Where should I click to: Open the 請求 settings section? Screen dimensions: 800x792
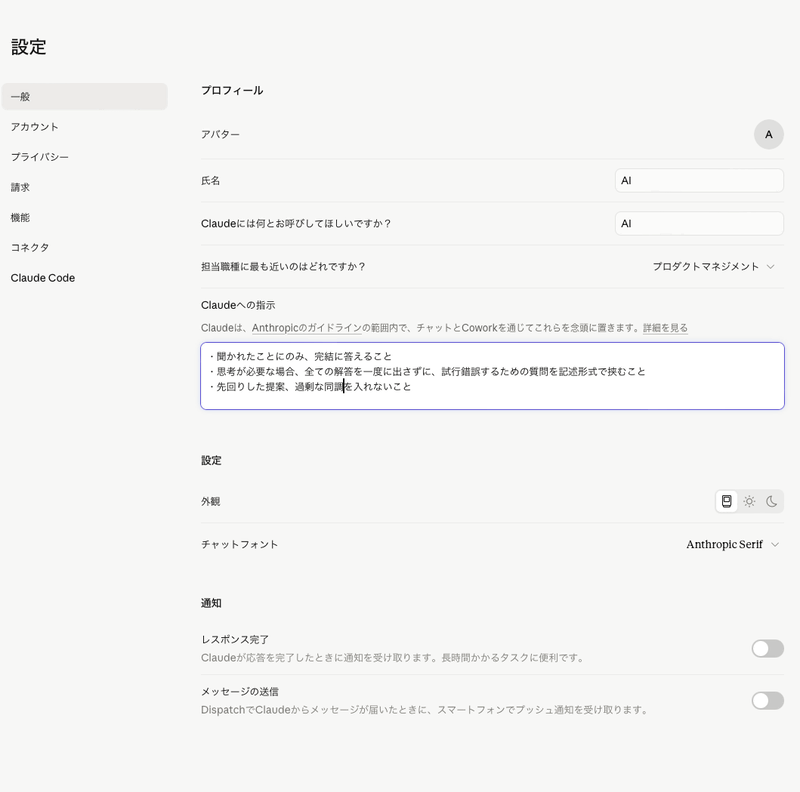point(20,187)
